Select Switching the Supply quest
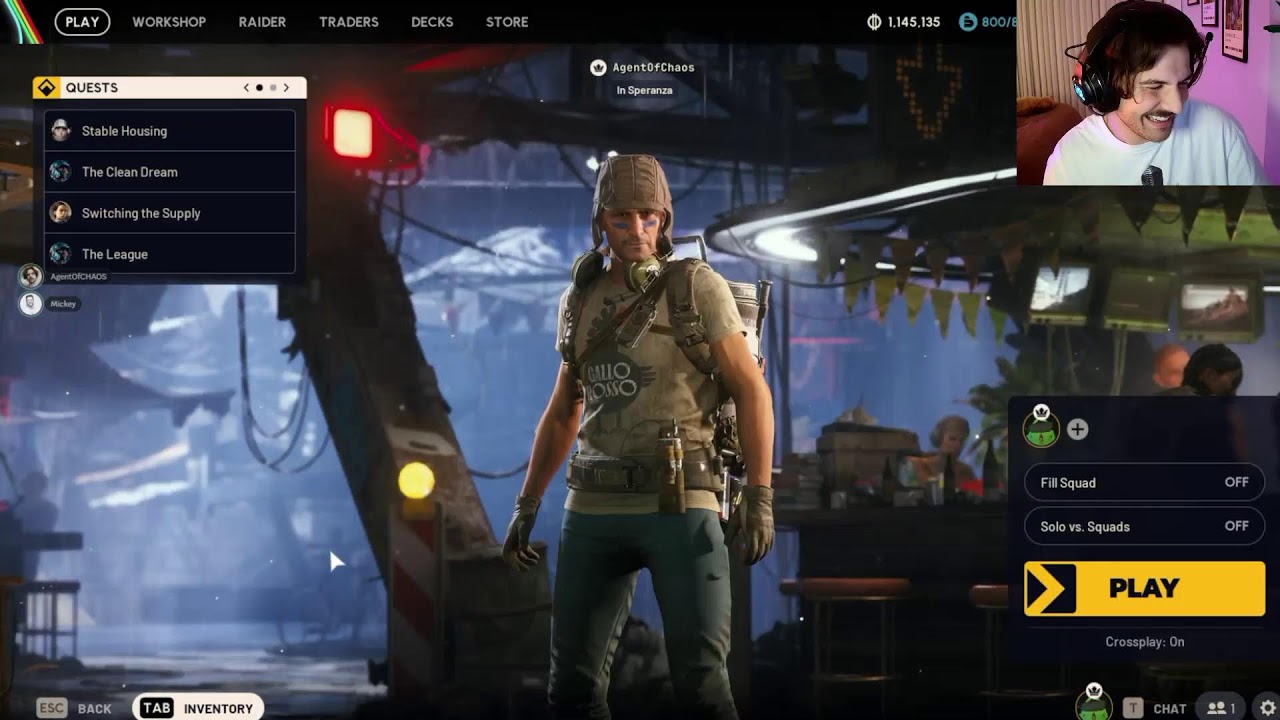 coord(170,213)
